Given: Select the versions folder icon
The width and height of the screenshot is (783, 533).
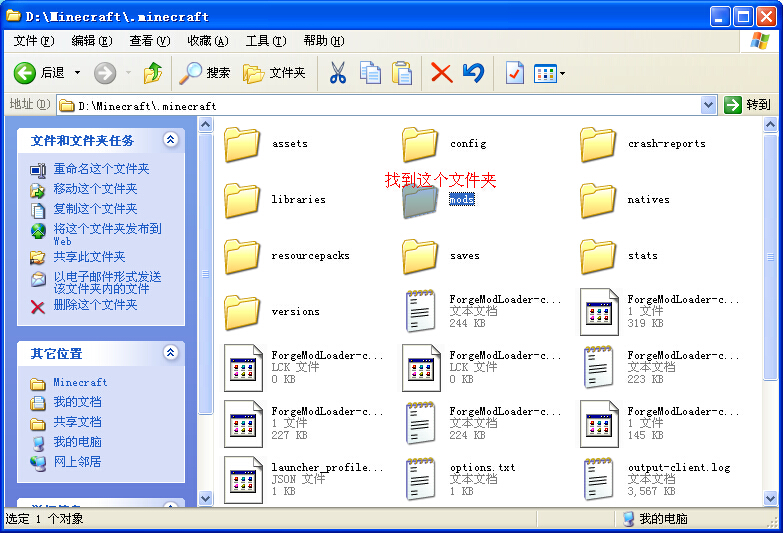Looking at the screenshot, I should coord(242,312).
